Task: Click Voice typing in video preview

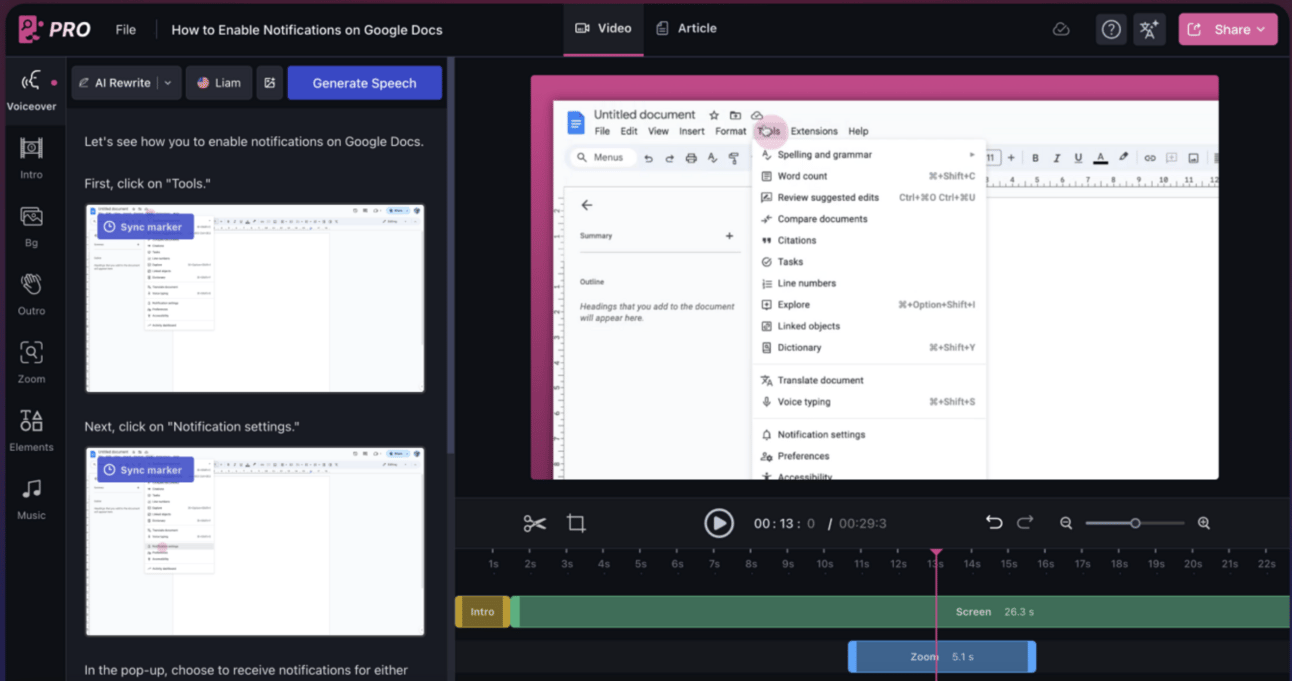Action: click(x=804, y=402)
